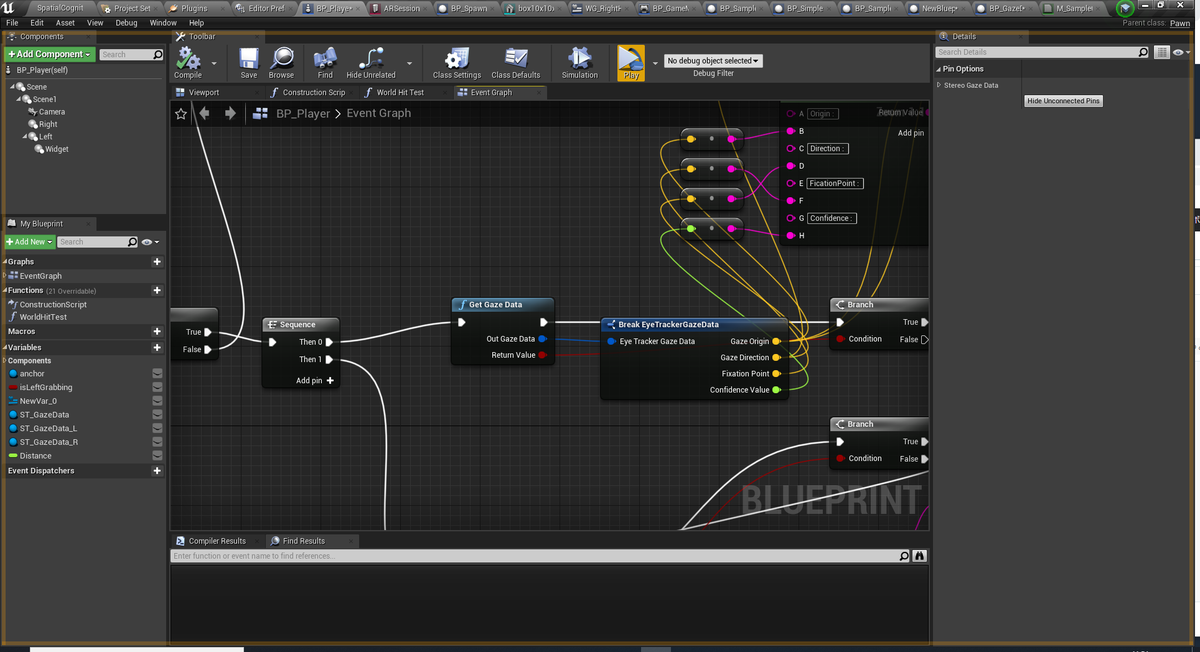
Task: Focus the Search Details field
Action: [1043, 52]
